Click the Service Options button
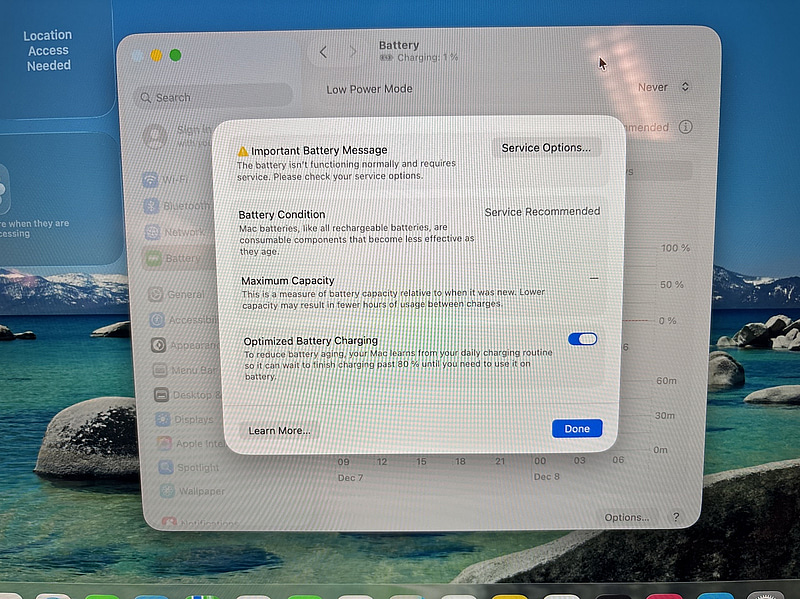This screenshot has width=800, height=599. coord(545,148)
